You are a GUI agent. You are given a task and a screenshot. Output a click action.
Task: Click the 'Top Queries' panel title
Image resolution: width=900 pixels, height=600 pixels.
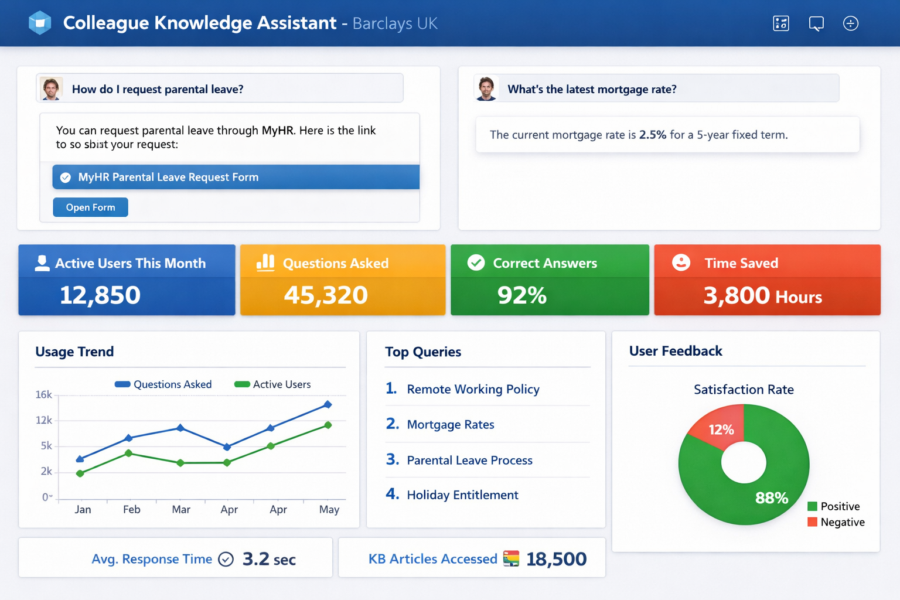point(423,351)
